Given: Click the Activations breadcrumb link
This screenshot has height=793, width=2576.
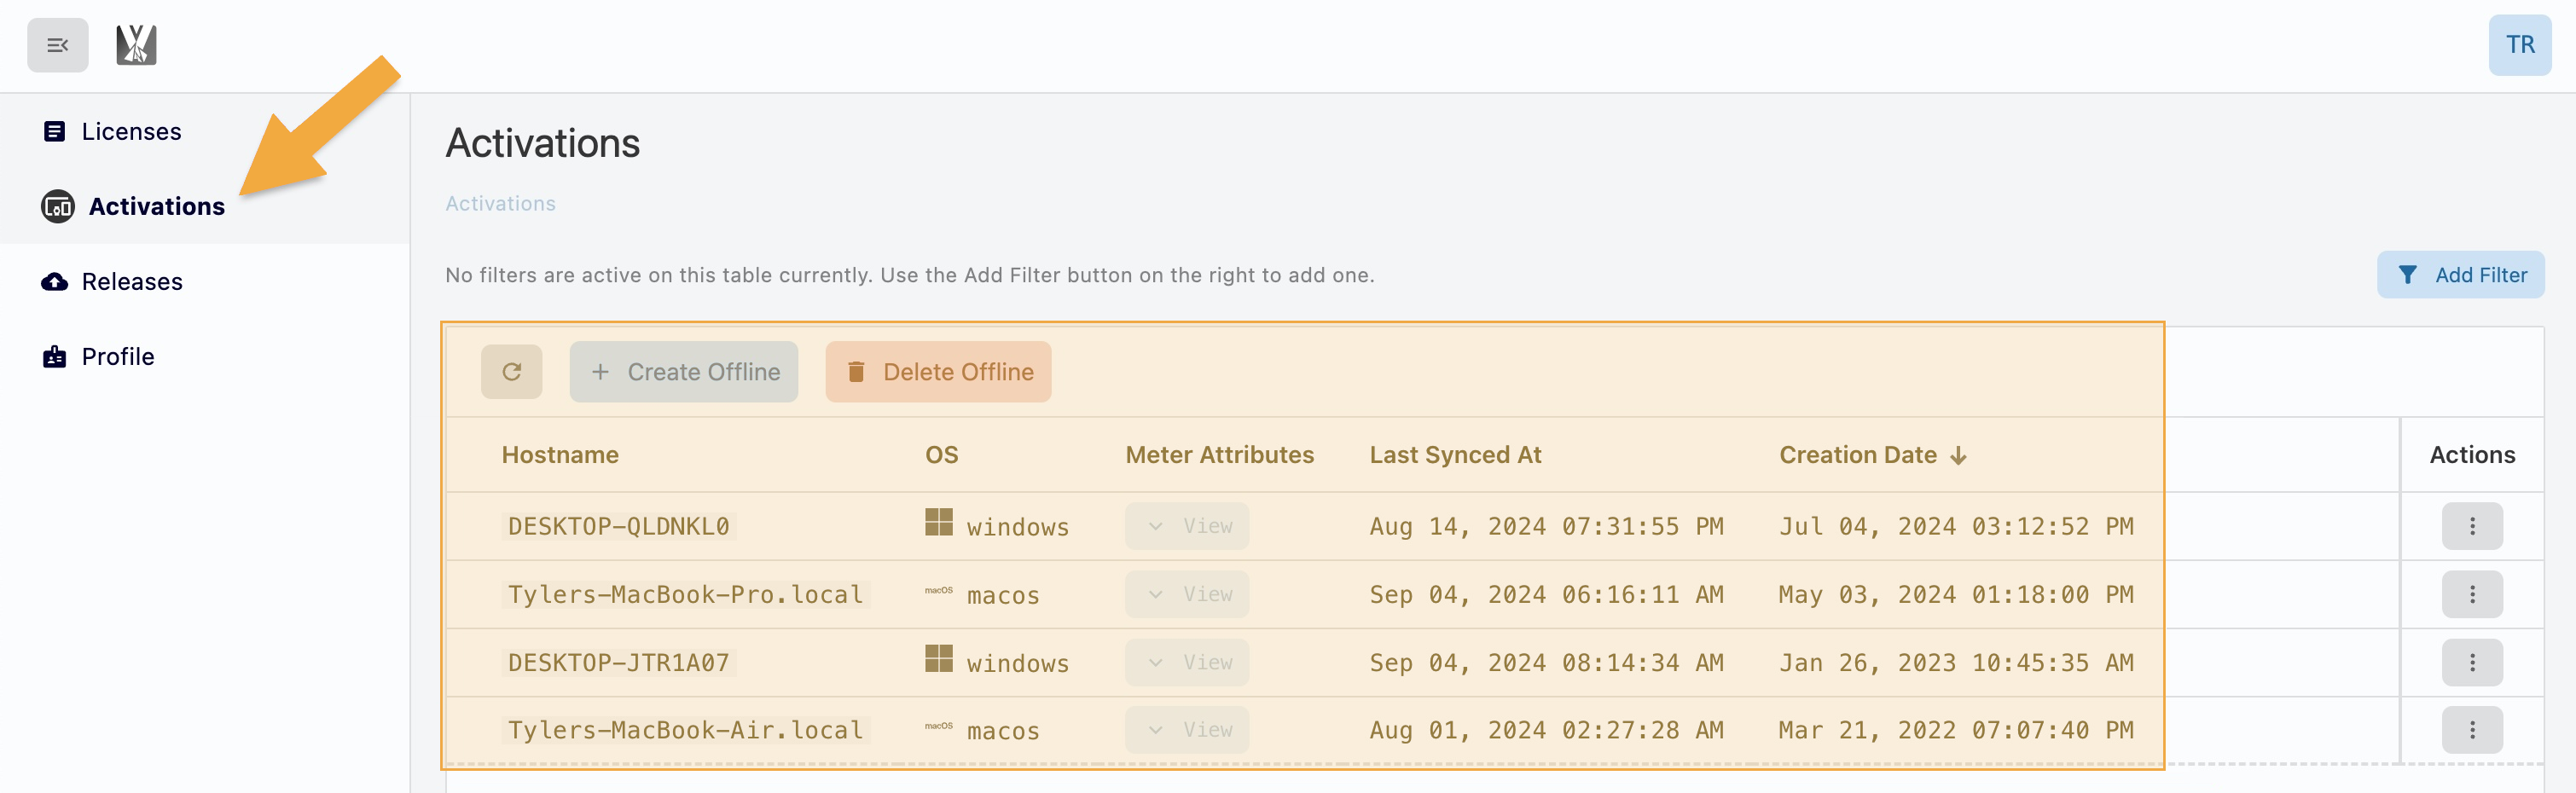Looking at the screenshot, I should pos(500,204).
